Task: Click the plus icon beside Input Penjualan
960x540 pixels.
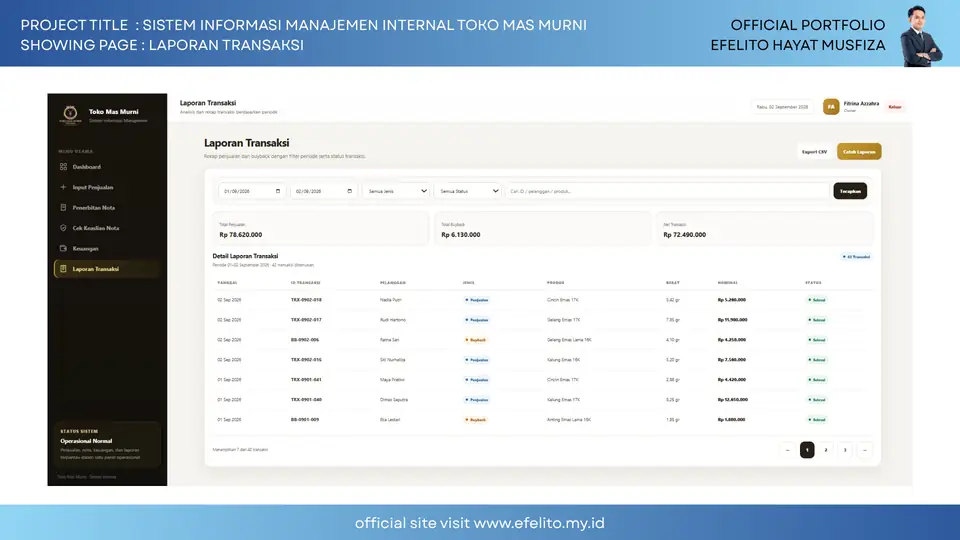Action: click(x=63, y=187)
